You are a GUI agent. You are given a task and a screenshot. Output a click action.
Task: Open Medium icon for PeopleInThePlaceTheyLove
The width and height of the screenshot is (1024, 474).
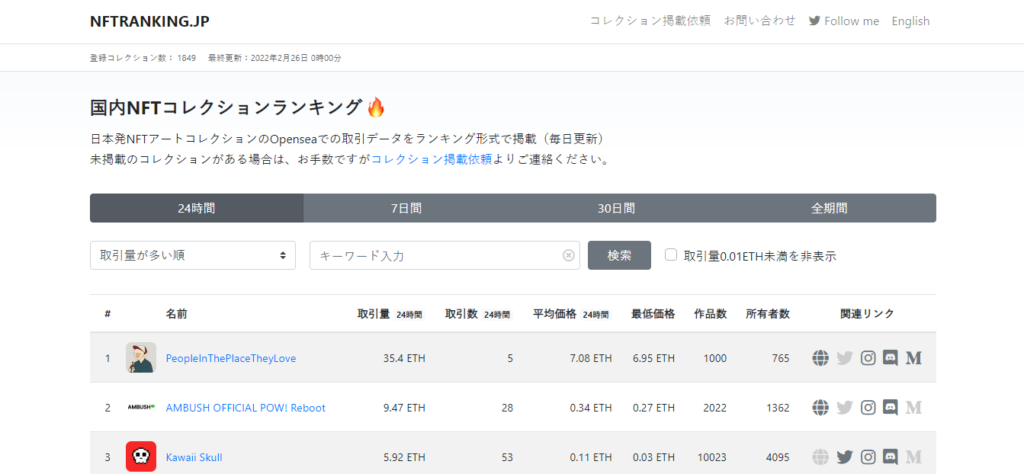point(914,358)
